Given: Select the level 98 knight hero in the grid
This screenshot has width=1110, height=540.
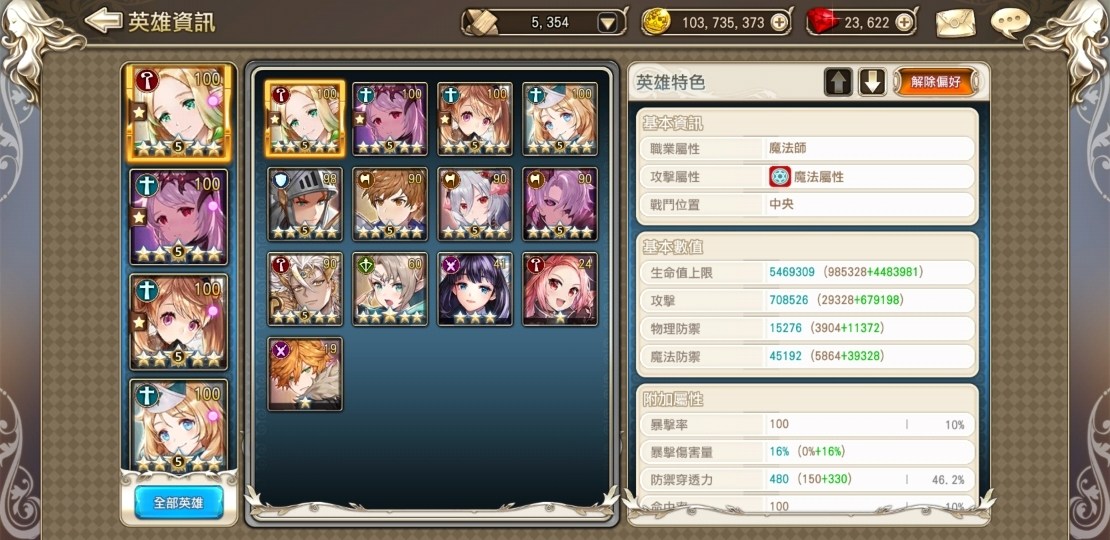Looking at the screenshot, I should tap(305, 205).
